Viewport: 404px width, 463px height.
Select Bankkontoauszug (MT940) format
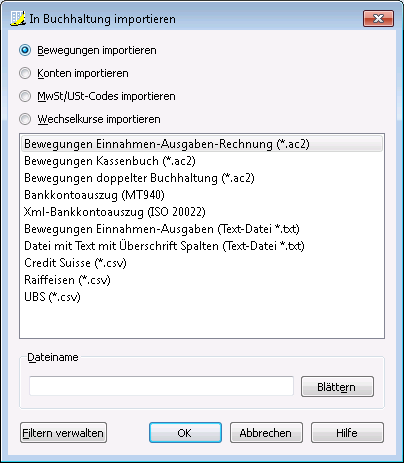[202, 195]
